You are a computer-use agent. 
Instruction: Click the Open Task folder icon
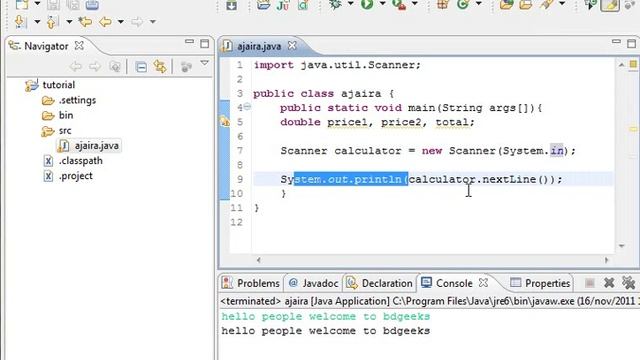[526, 4]
